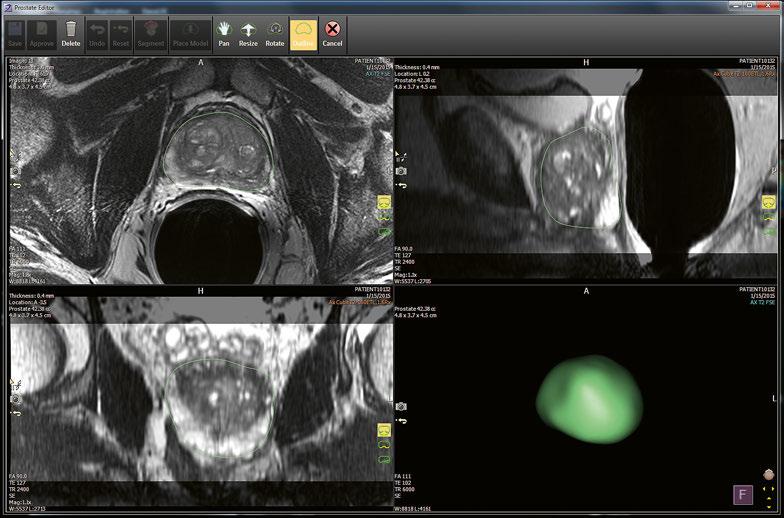The width and height of the screenshot is (784, 518).
Task: Choose the Place Model tool
Action: pyautogui.click(x=190, y=34)
